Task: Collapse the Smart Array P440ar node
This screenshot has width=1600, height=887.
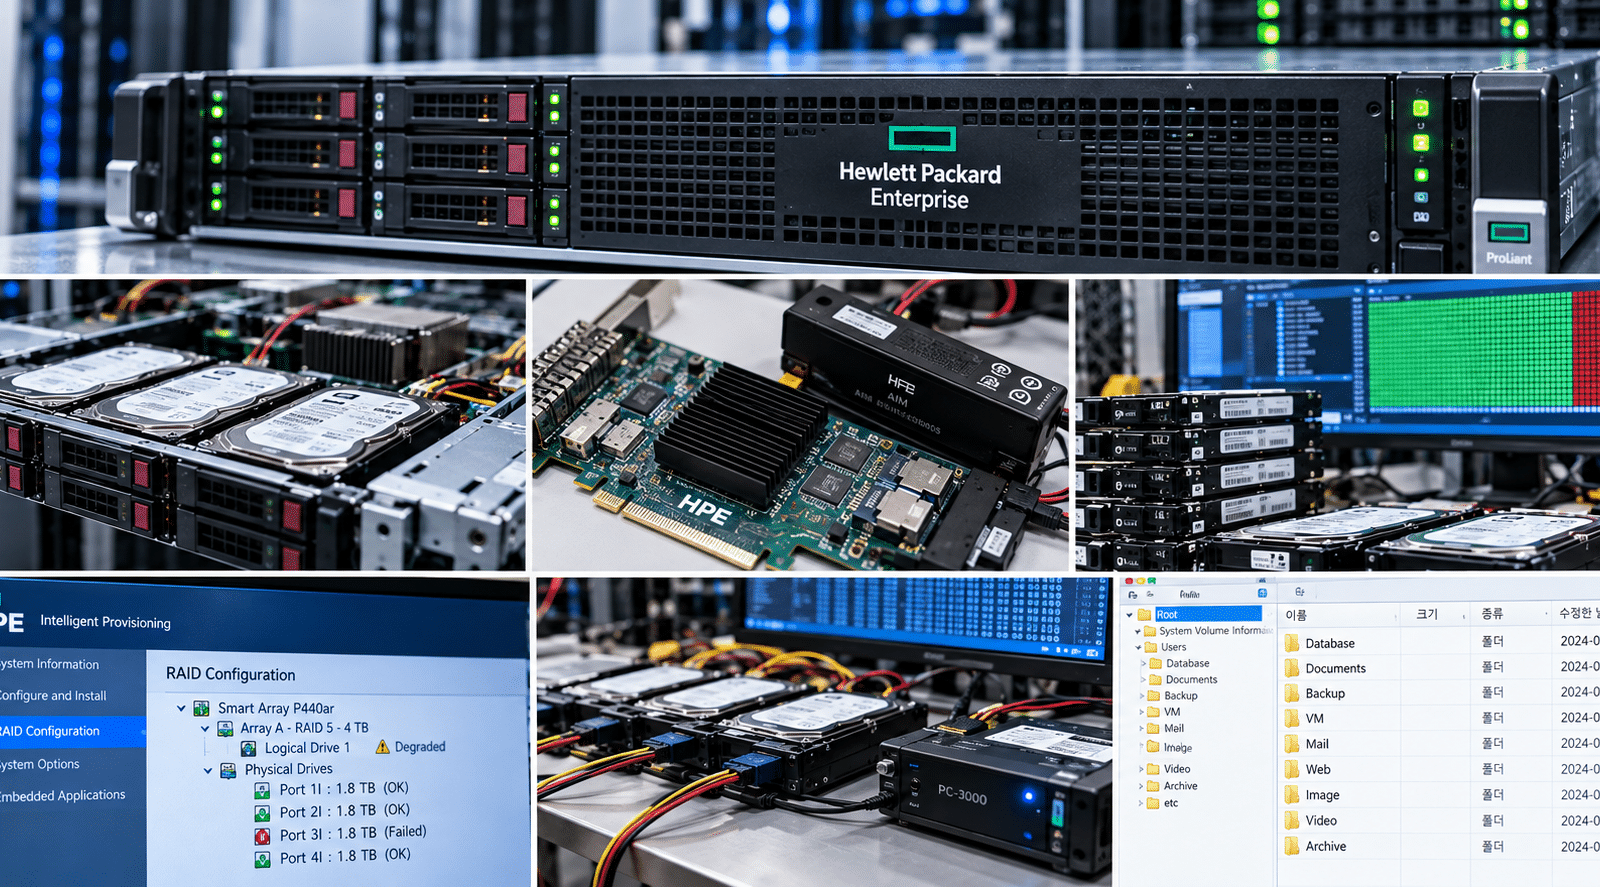Action: click(x=181, y=708)
